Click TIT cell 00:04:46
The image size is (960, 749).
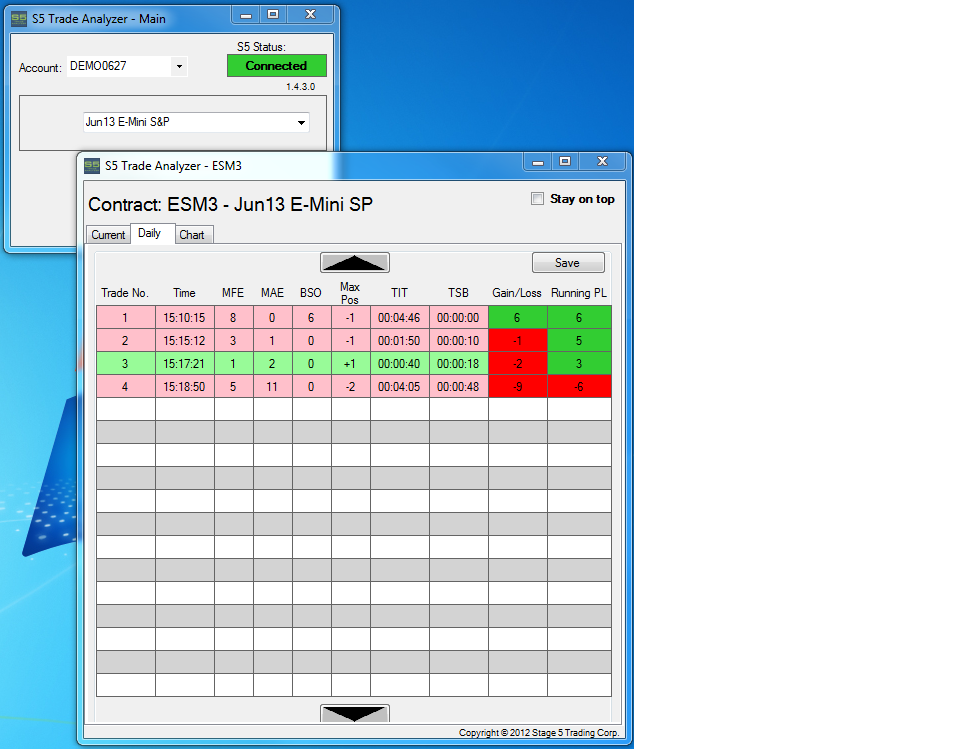point(399,318)
